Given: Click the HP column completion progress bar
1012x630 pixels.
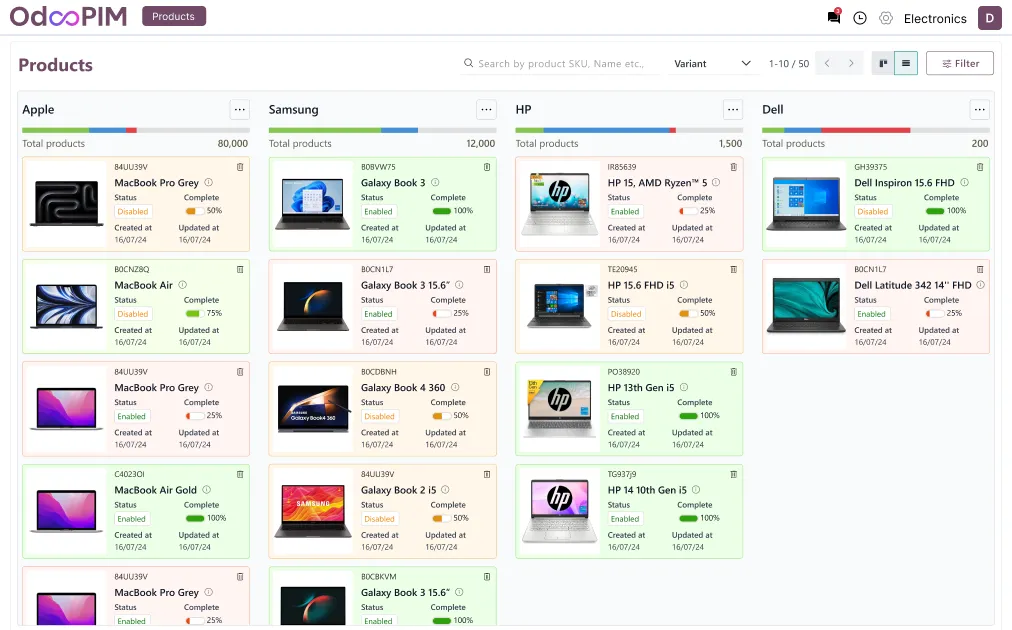Looking at the screenshot, I should [x=628, y=130].
